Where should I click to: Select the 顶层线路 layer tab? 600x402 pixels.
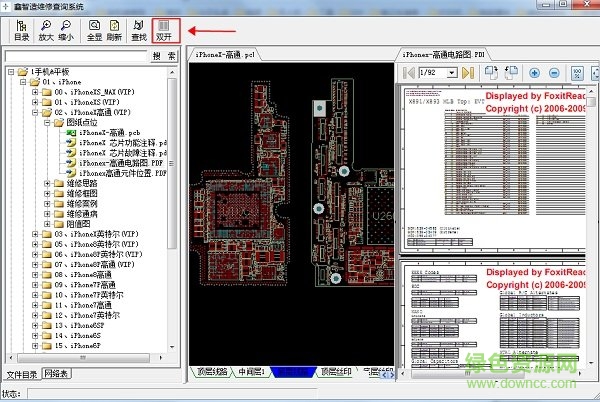pos(212,373)
